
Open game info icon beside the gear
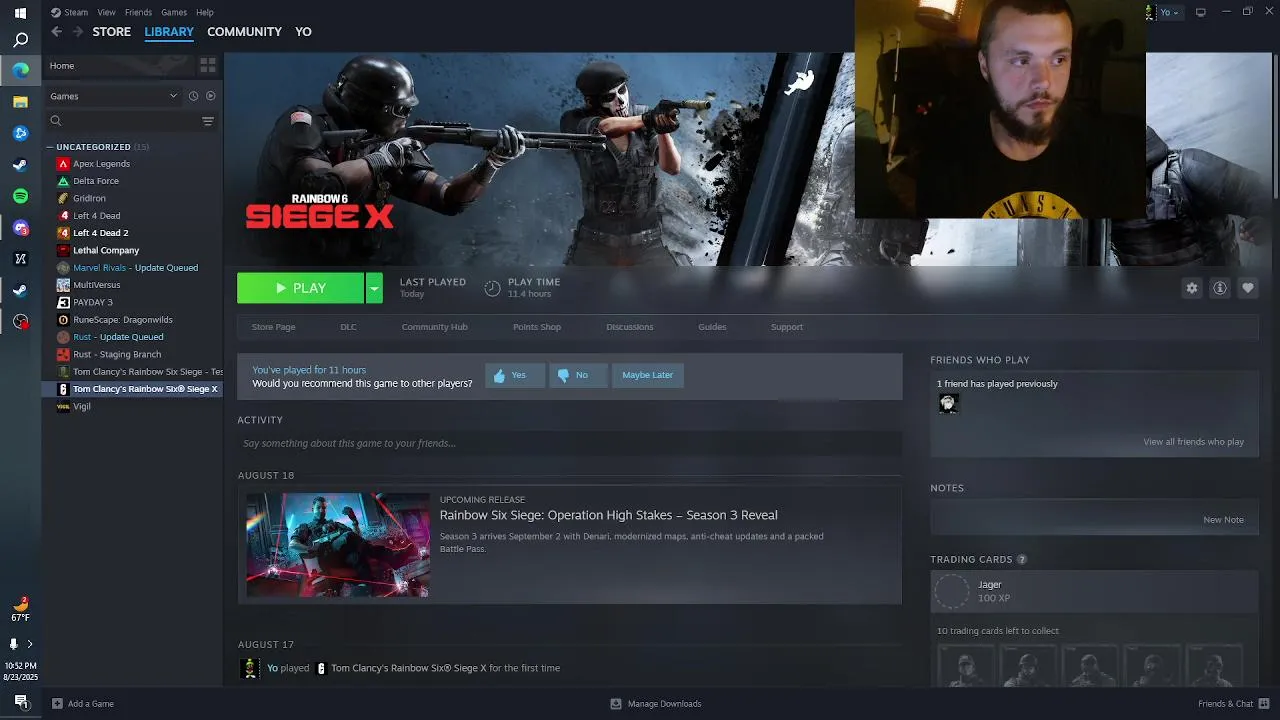coord(1219,288)
